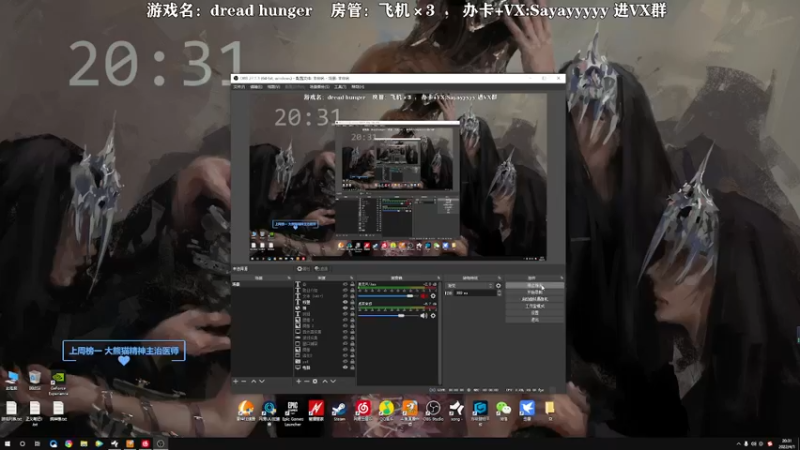Remove selected source with minus icon
This screenshot has width=800, height=450.
pyautogui.click(x=307, y=381)
